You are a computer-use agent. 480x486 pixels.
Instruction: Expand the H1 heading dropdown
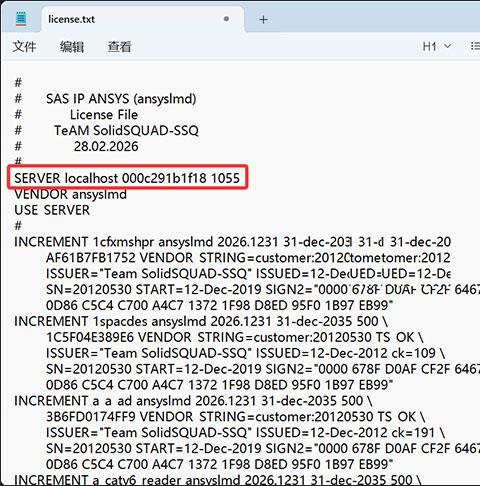click(436, 46)
